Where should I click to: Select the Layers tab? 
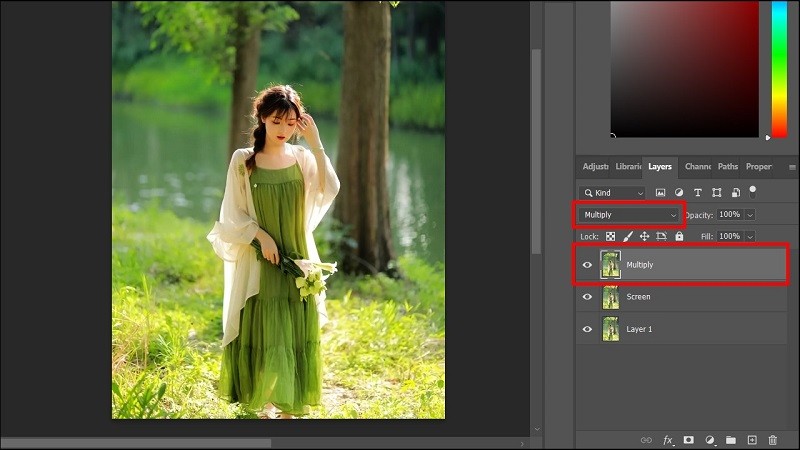pos(660,166)
